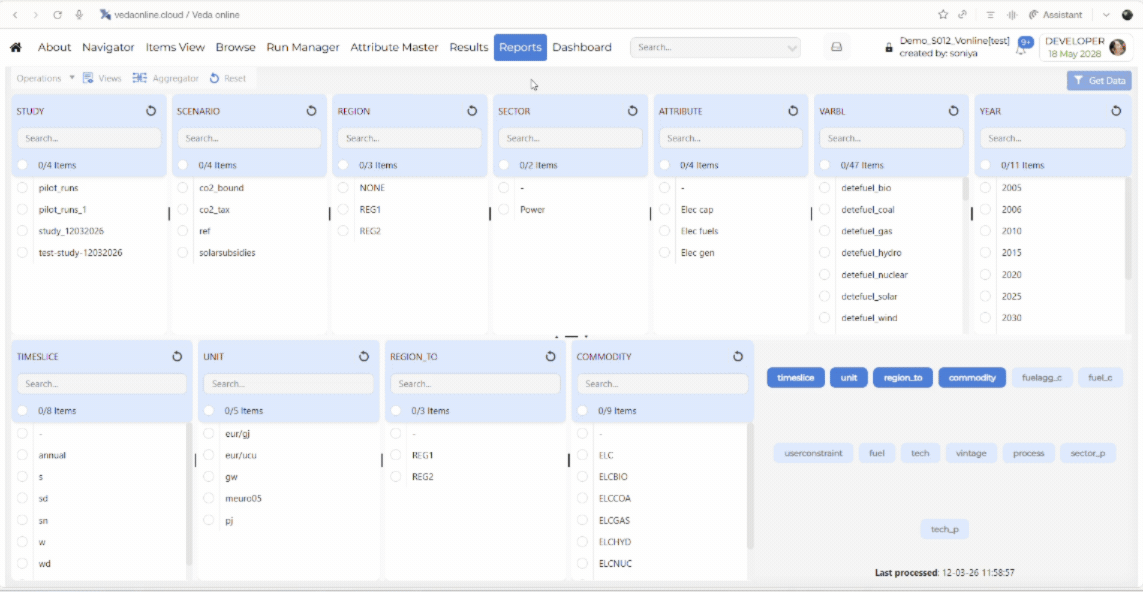Reset the SCENARIO panel selection icon
Image resolution: width=1143 pixels, height=592 pixels.
pyautogui.click(x=311, y=111)
